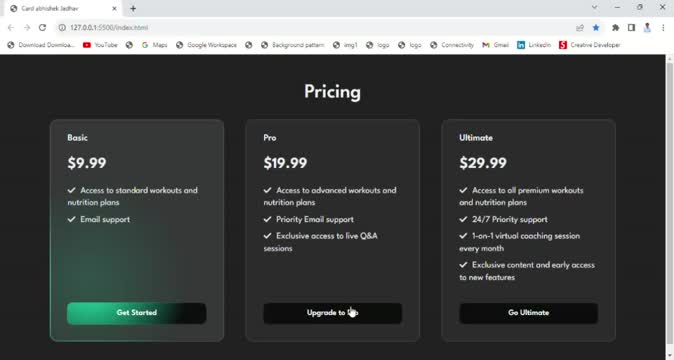Open the Chrome profile avatar

point(647,27)
